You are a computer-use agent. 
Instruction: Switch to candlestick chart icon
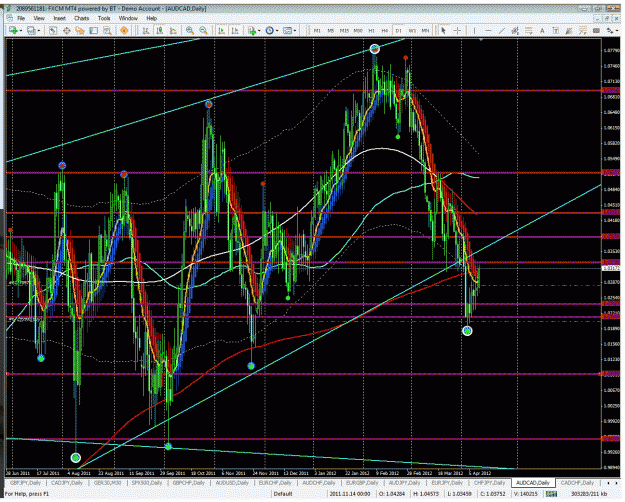[x=160, y=31]
